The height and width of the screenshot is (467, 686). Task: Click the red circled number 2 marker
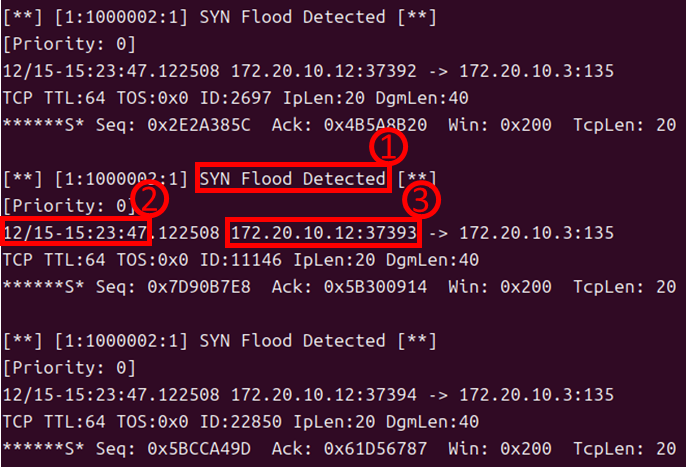click(x=149, y=199)
